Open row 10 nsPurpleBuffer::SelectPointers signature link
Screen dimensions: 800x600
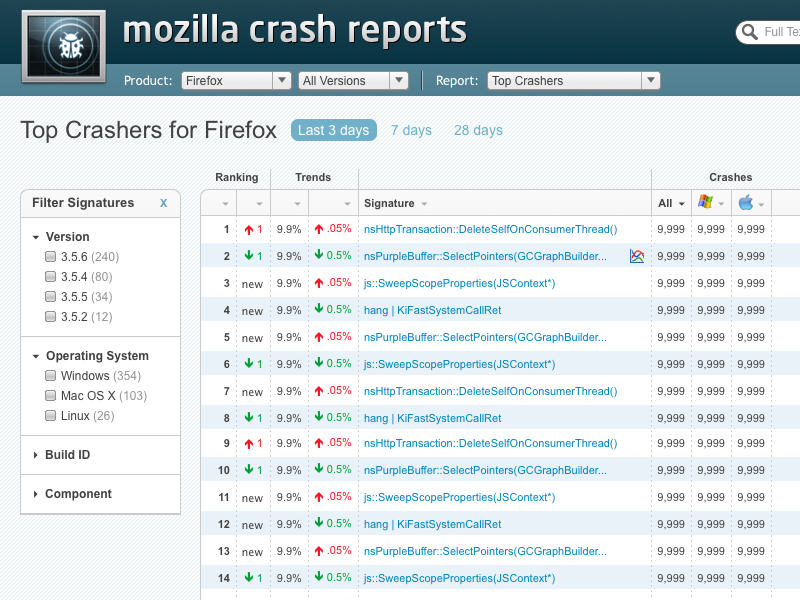click(x=485, y=470)
